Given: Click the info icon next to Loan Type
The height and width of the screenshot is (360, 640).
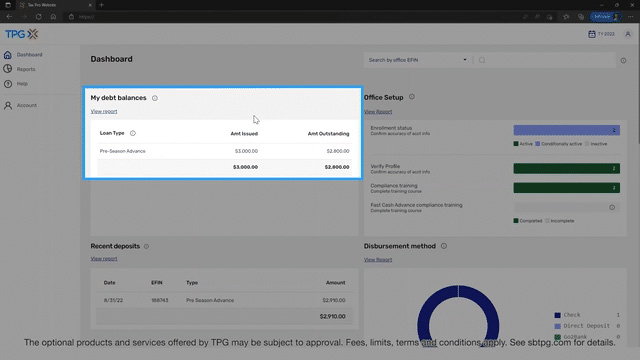Looking at the screenshot, I should (x=133, y=133).
